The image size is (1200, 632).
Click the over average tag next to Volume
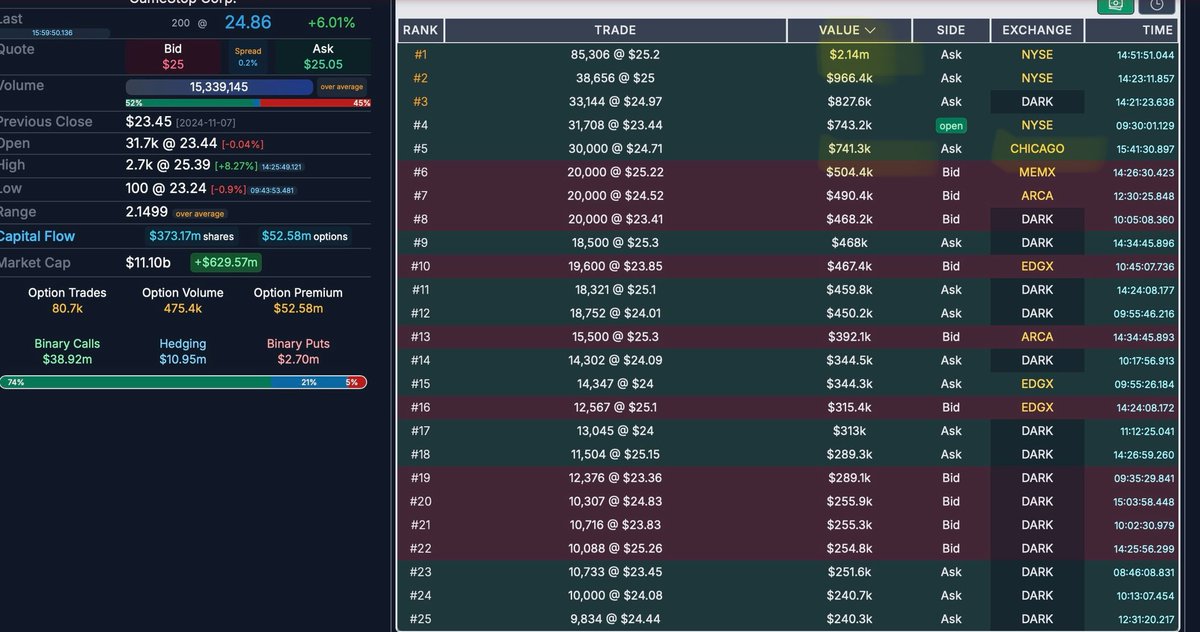pyautogui.click(x=342, y=87)
